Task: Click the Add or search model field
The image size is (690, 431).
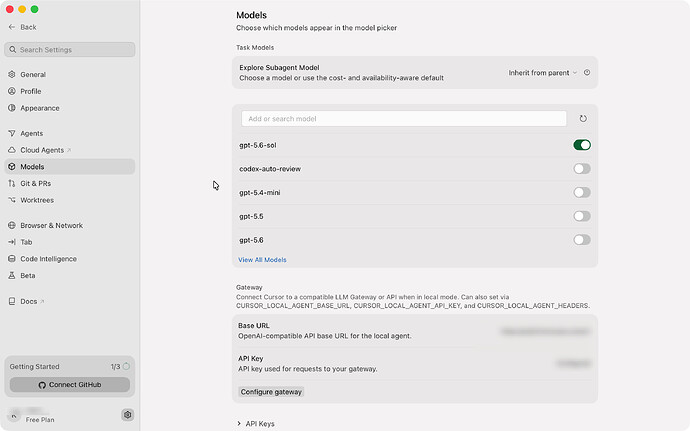Action: pyautogui.click(x=404, y=118)
